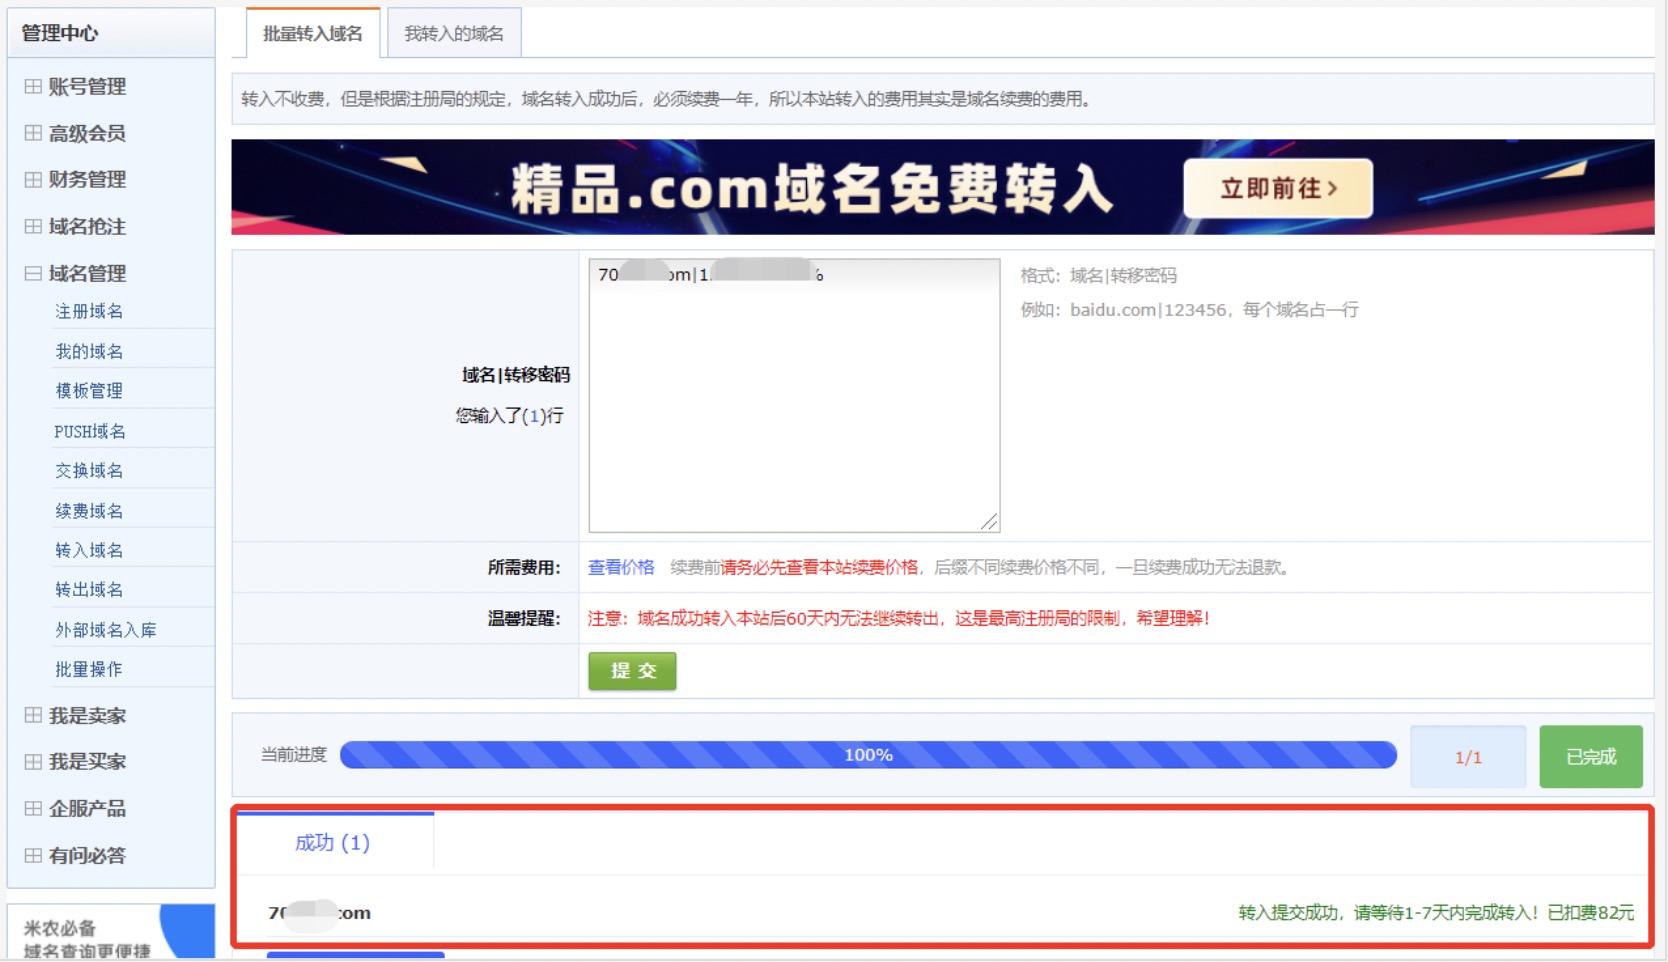Open the 查看价格 link
Image resolution: width=1668 pixels, height=962 pixels.
coord(621,567)
